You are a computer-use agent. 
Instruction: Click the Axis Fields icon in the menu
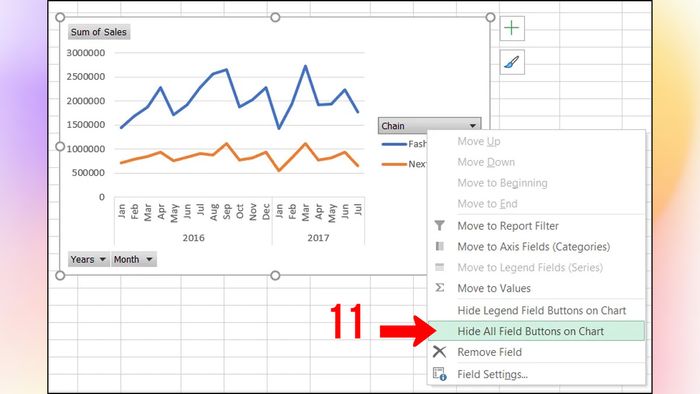[x=439, y=246]
